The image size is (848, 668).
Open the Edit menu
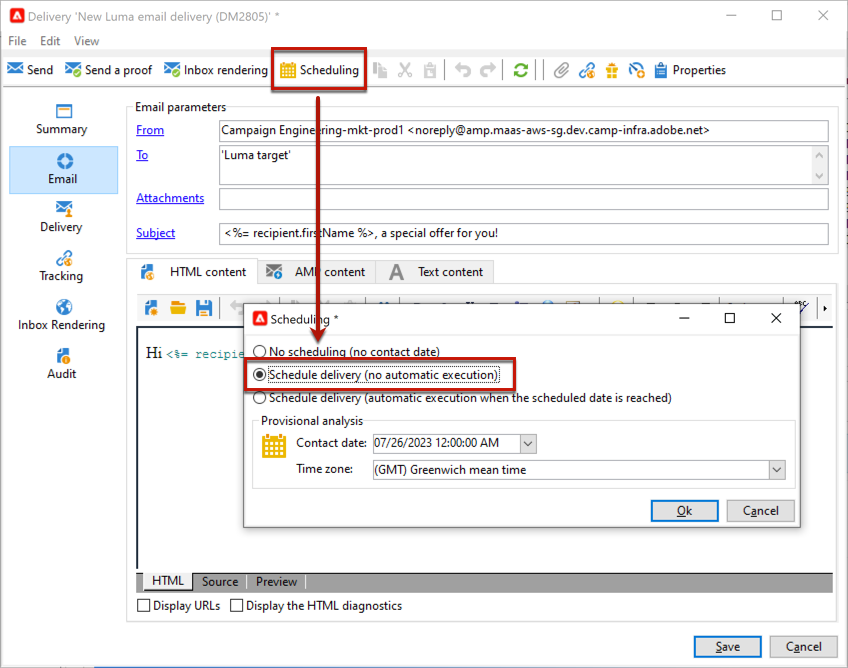tap(50, 41)
